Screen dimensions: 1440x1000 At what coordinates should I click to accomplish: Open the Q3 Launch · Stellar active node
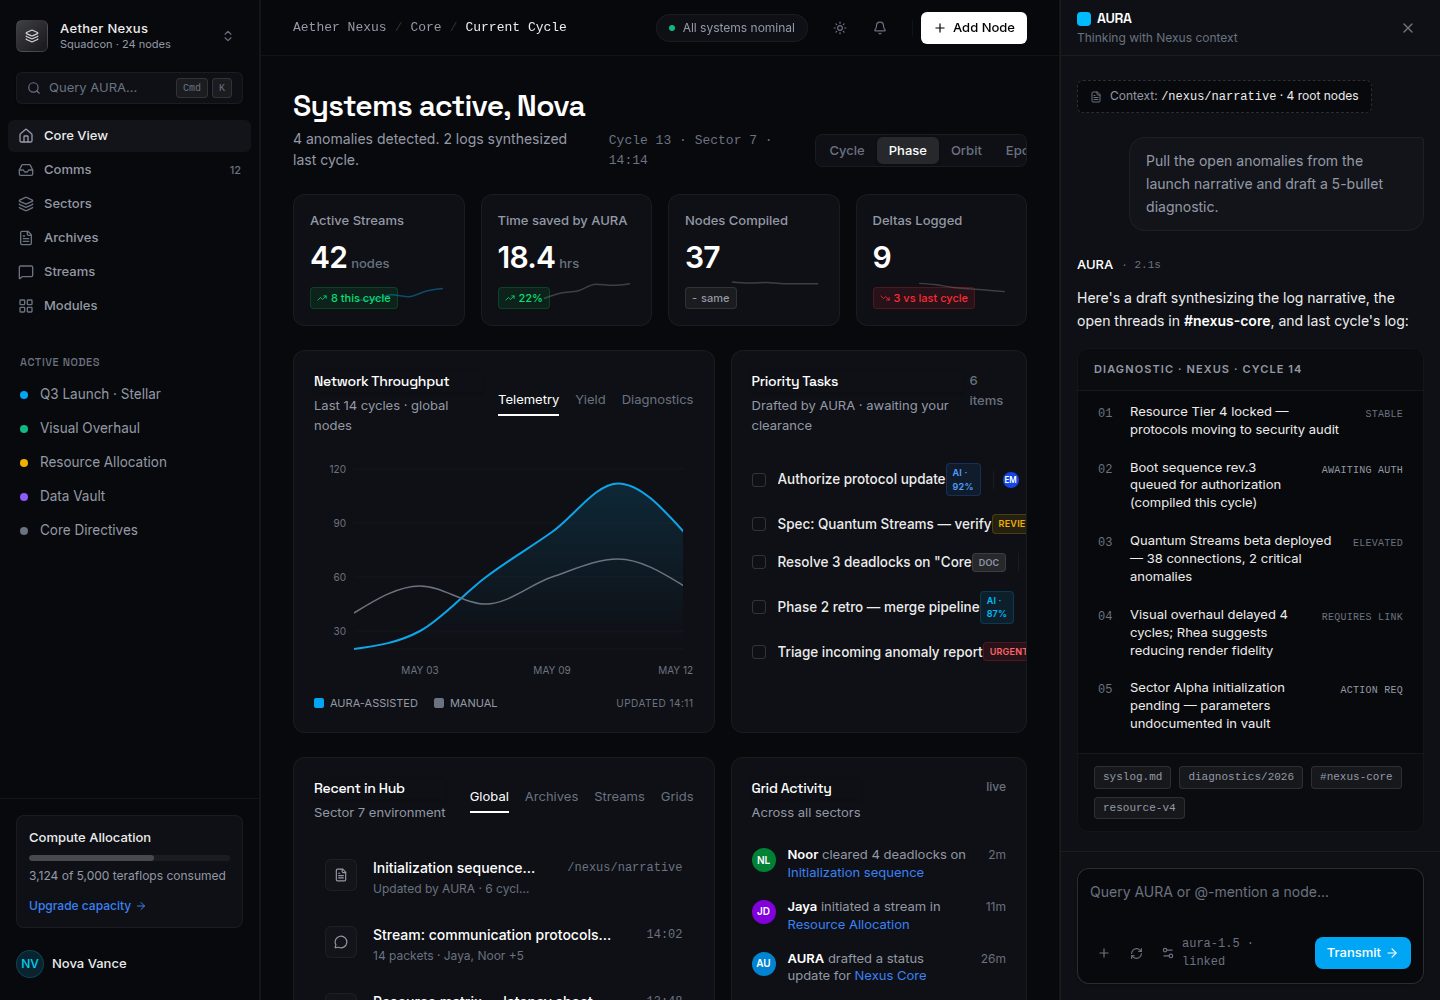129,394
